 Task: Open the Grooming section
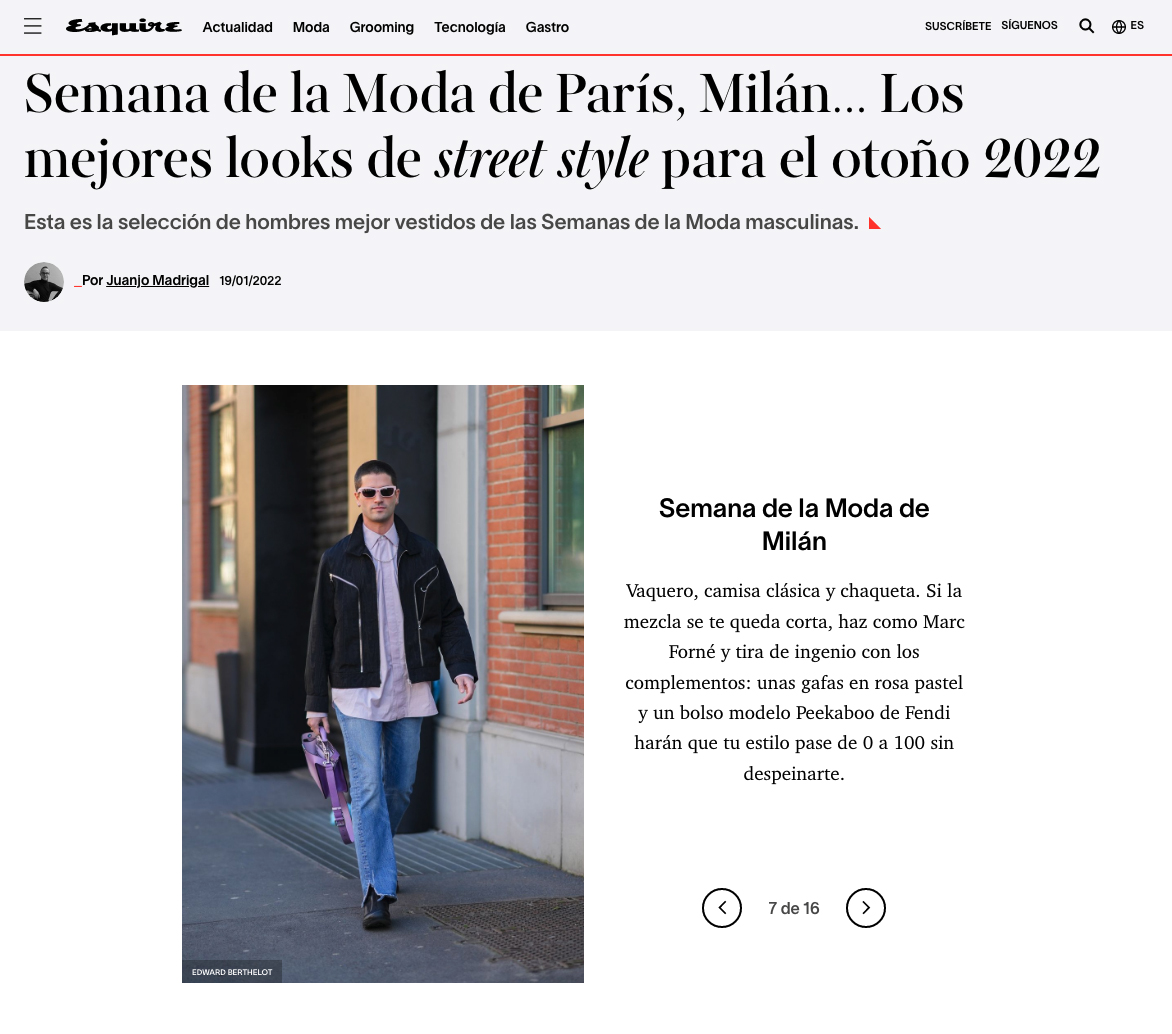coord(381,27)
